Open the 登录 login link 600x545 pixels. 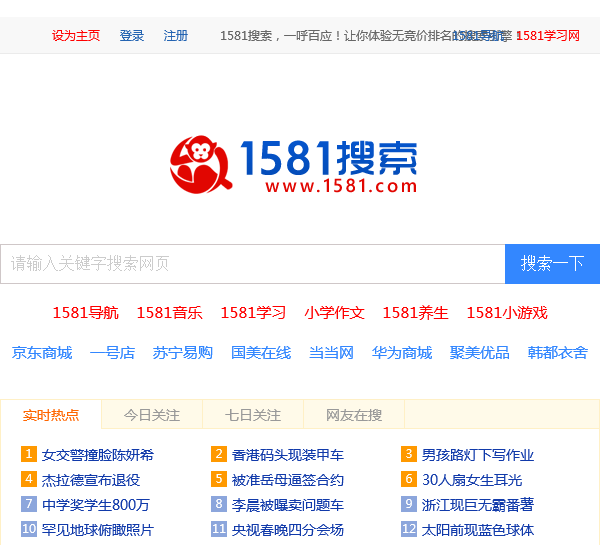tap(132, 36)
